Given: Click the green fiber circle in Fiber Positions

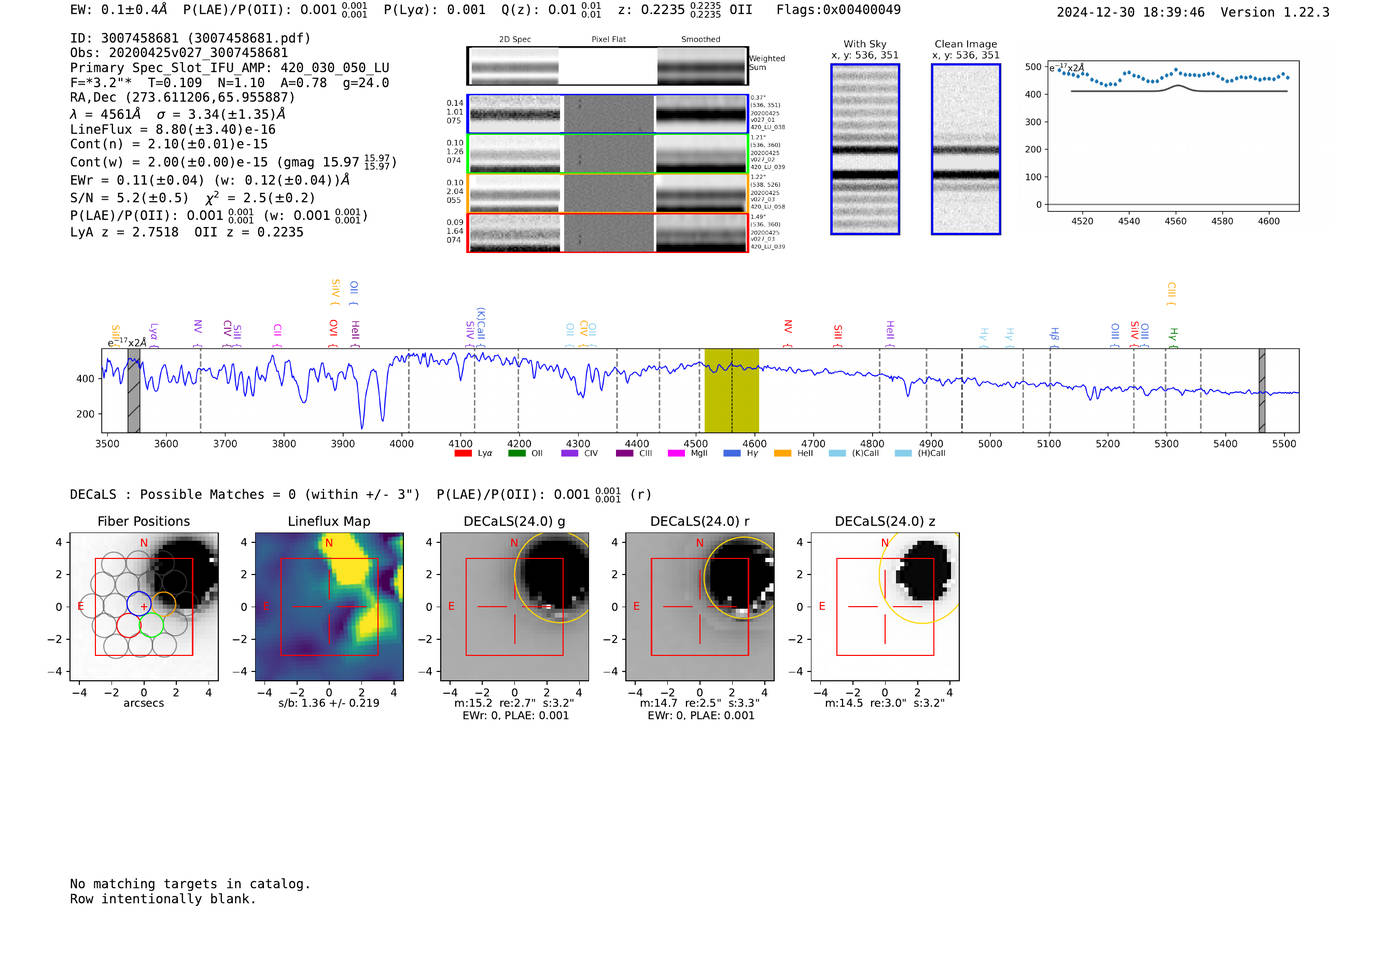Looking at the screenshot, I should pyautogui.click(x=151, y=625).
